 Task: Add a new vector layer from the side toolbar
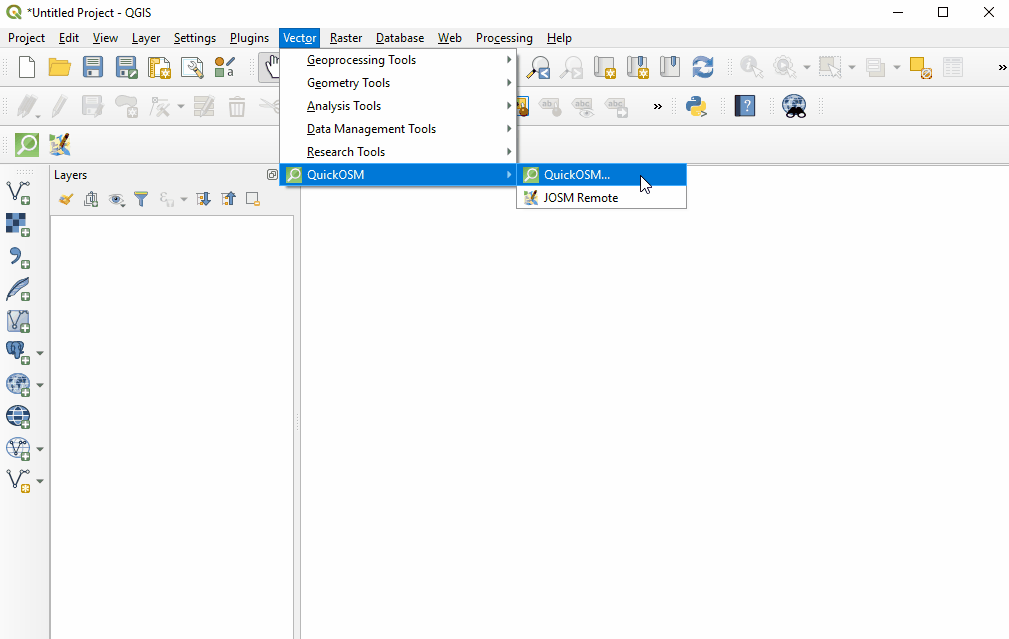[x=18, y=193]
